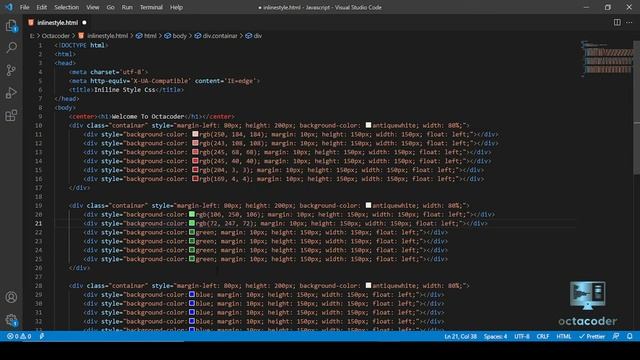Click html element in breadcrumb
640x360 pixels.
tap(146, 36)
